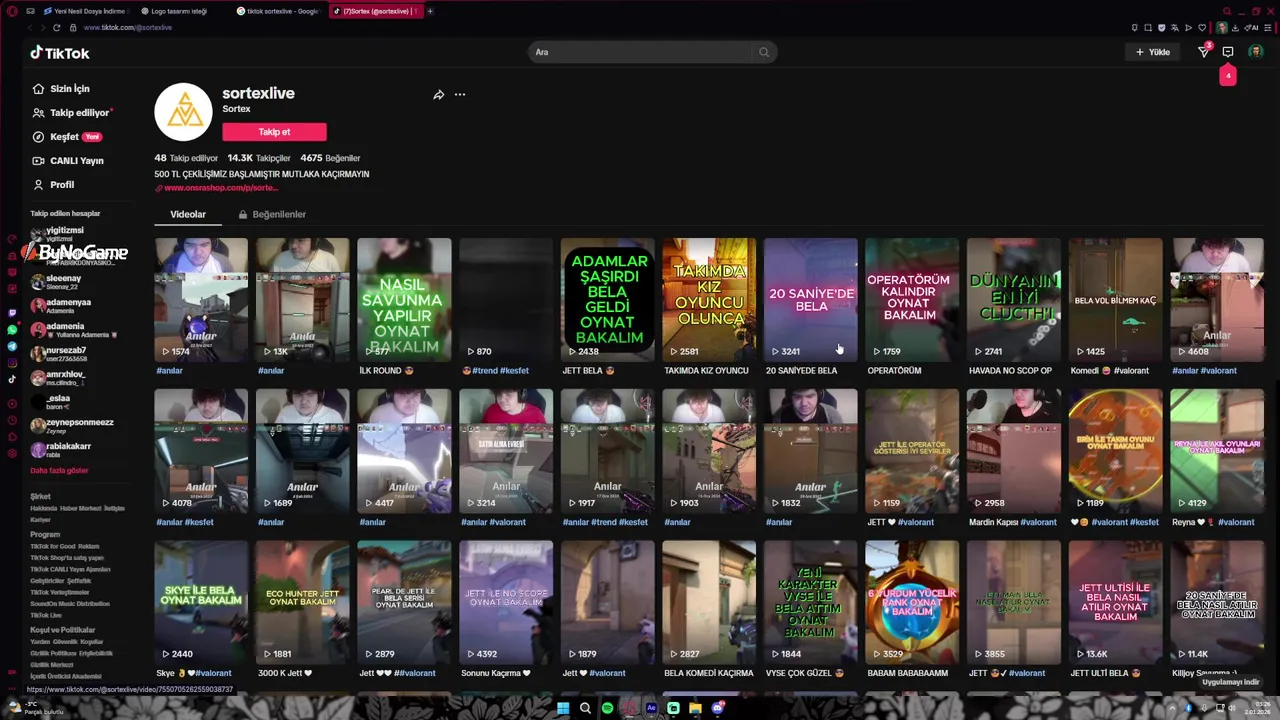Click the browser reload button
Image resolution: width=1280 pixels, height=720 pixels.
[56, 27]
